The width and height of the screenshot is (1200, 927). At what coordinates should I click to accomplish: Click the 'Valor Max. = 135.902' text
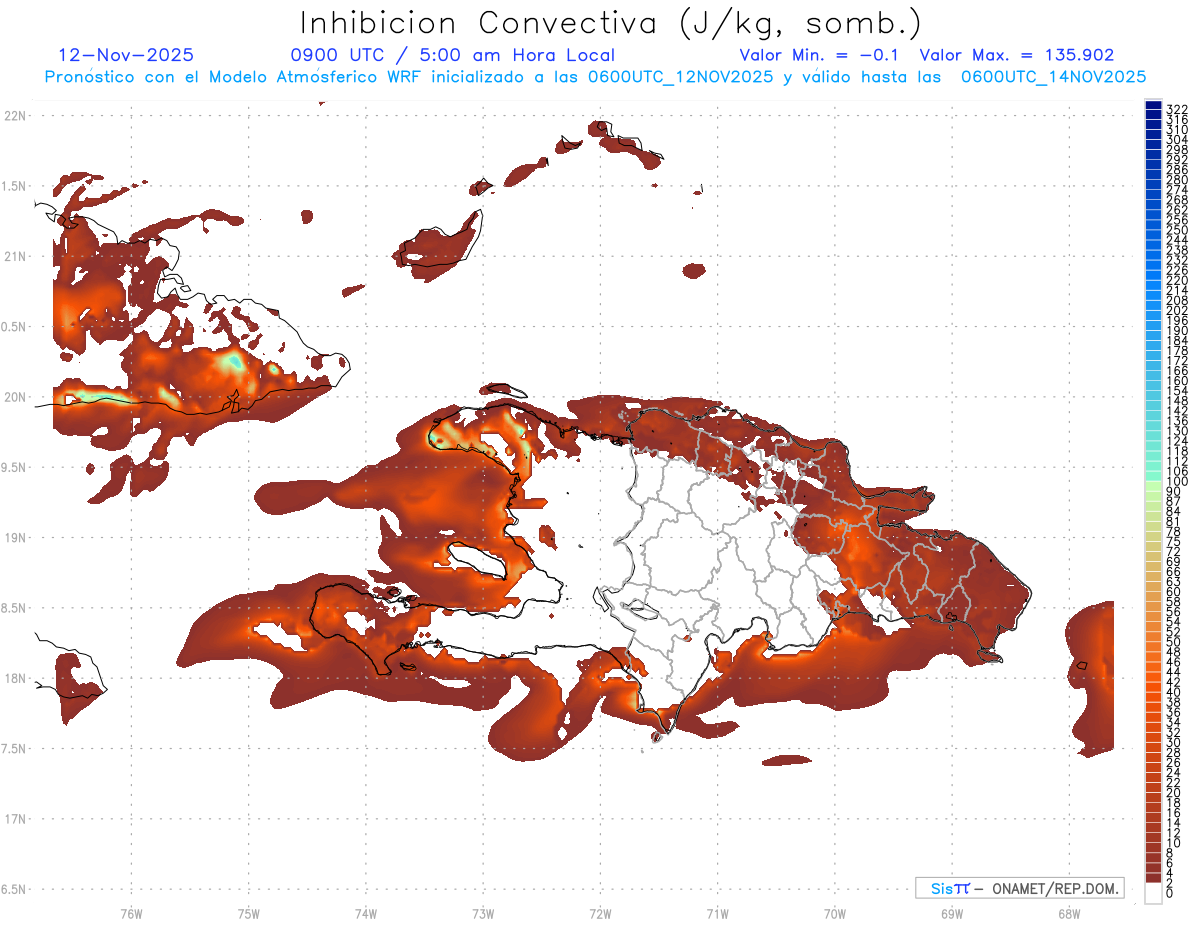[1016, 55]
